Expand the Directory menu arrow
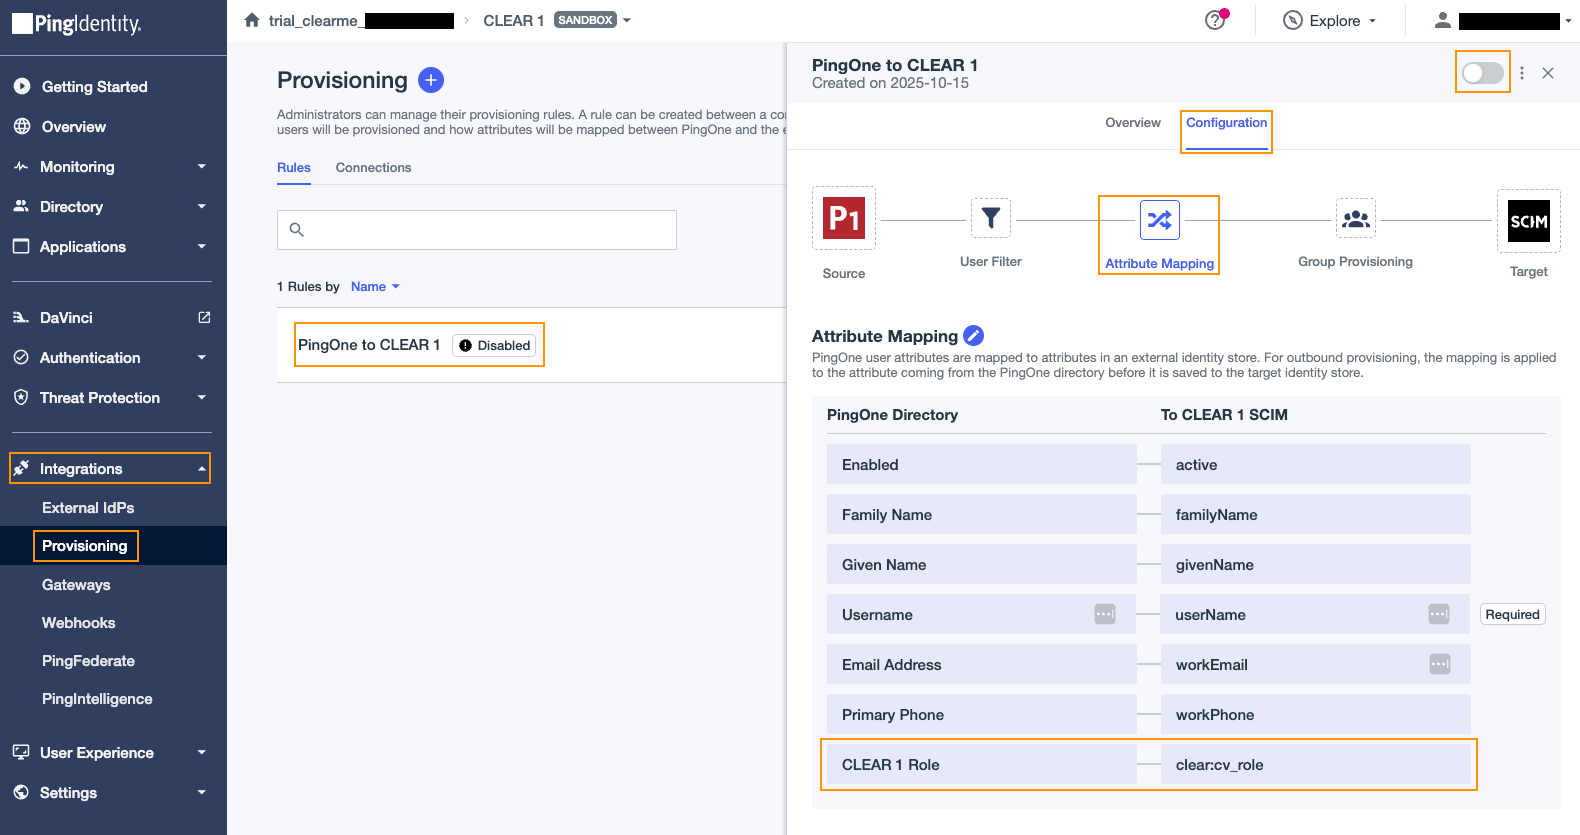This screenshot has width=1580, height=835. tap(202, 207)
